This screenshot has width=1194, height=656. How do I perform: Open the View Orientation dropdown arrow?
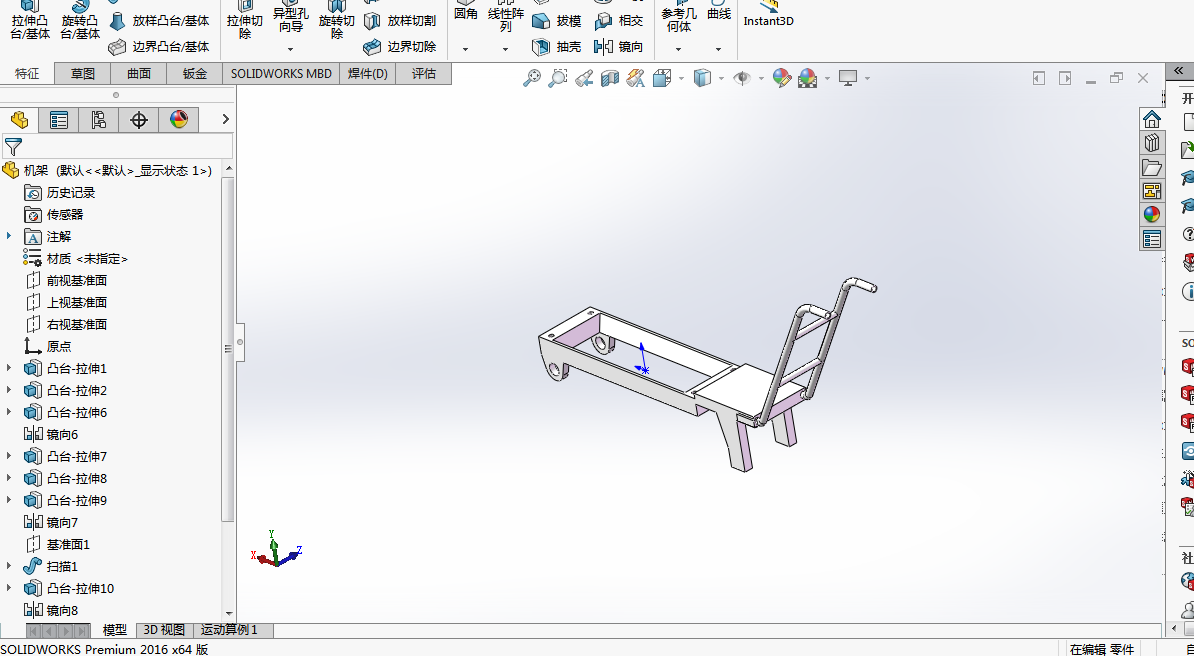click(x=681, y=78)
